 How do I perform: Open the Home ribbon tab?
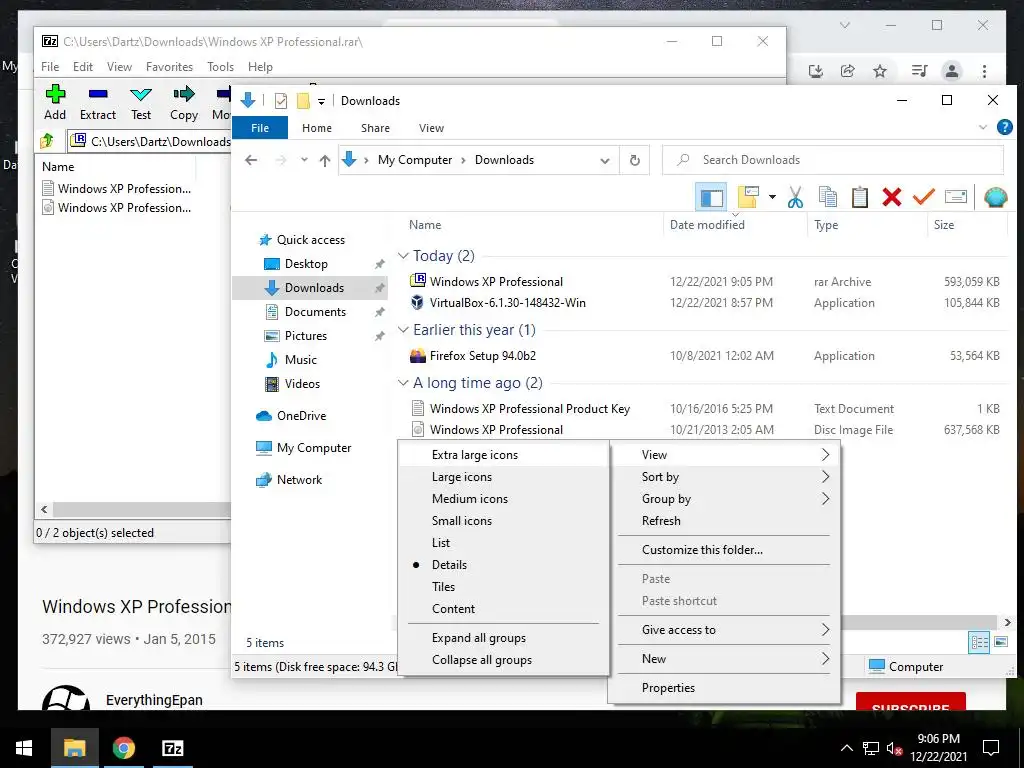click(317, 128)
